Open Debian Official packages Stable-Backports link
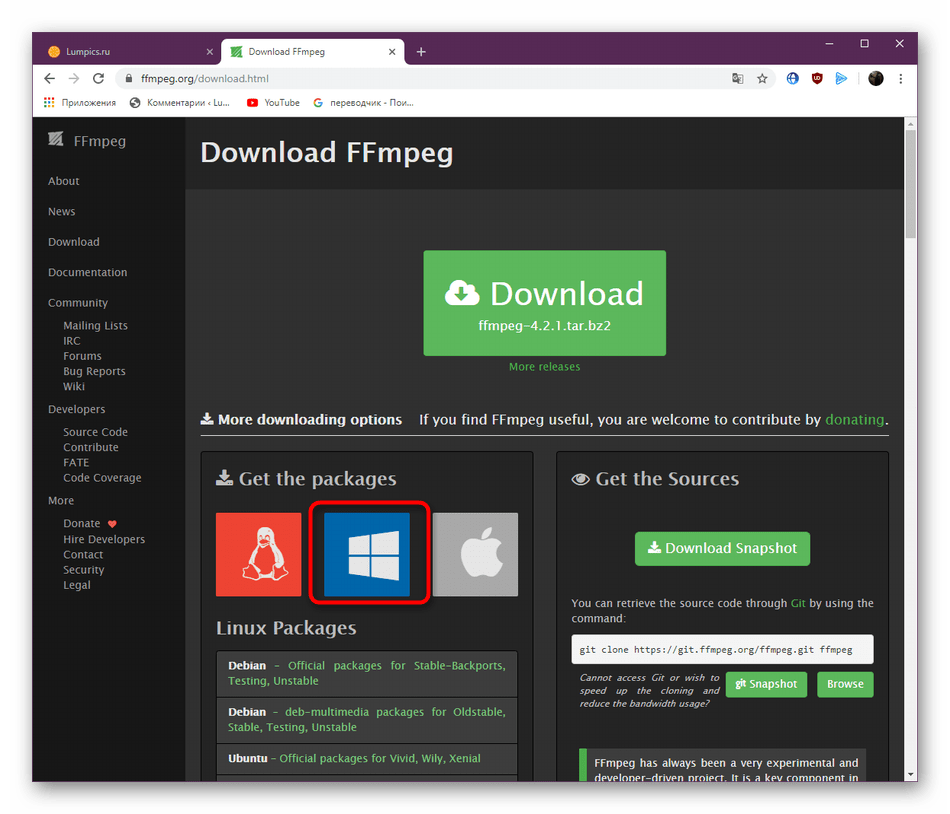950x814 pixels. click(x=367, y=673)
